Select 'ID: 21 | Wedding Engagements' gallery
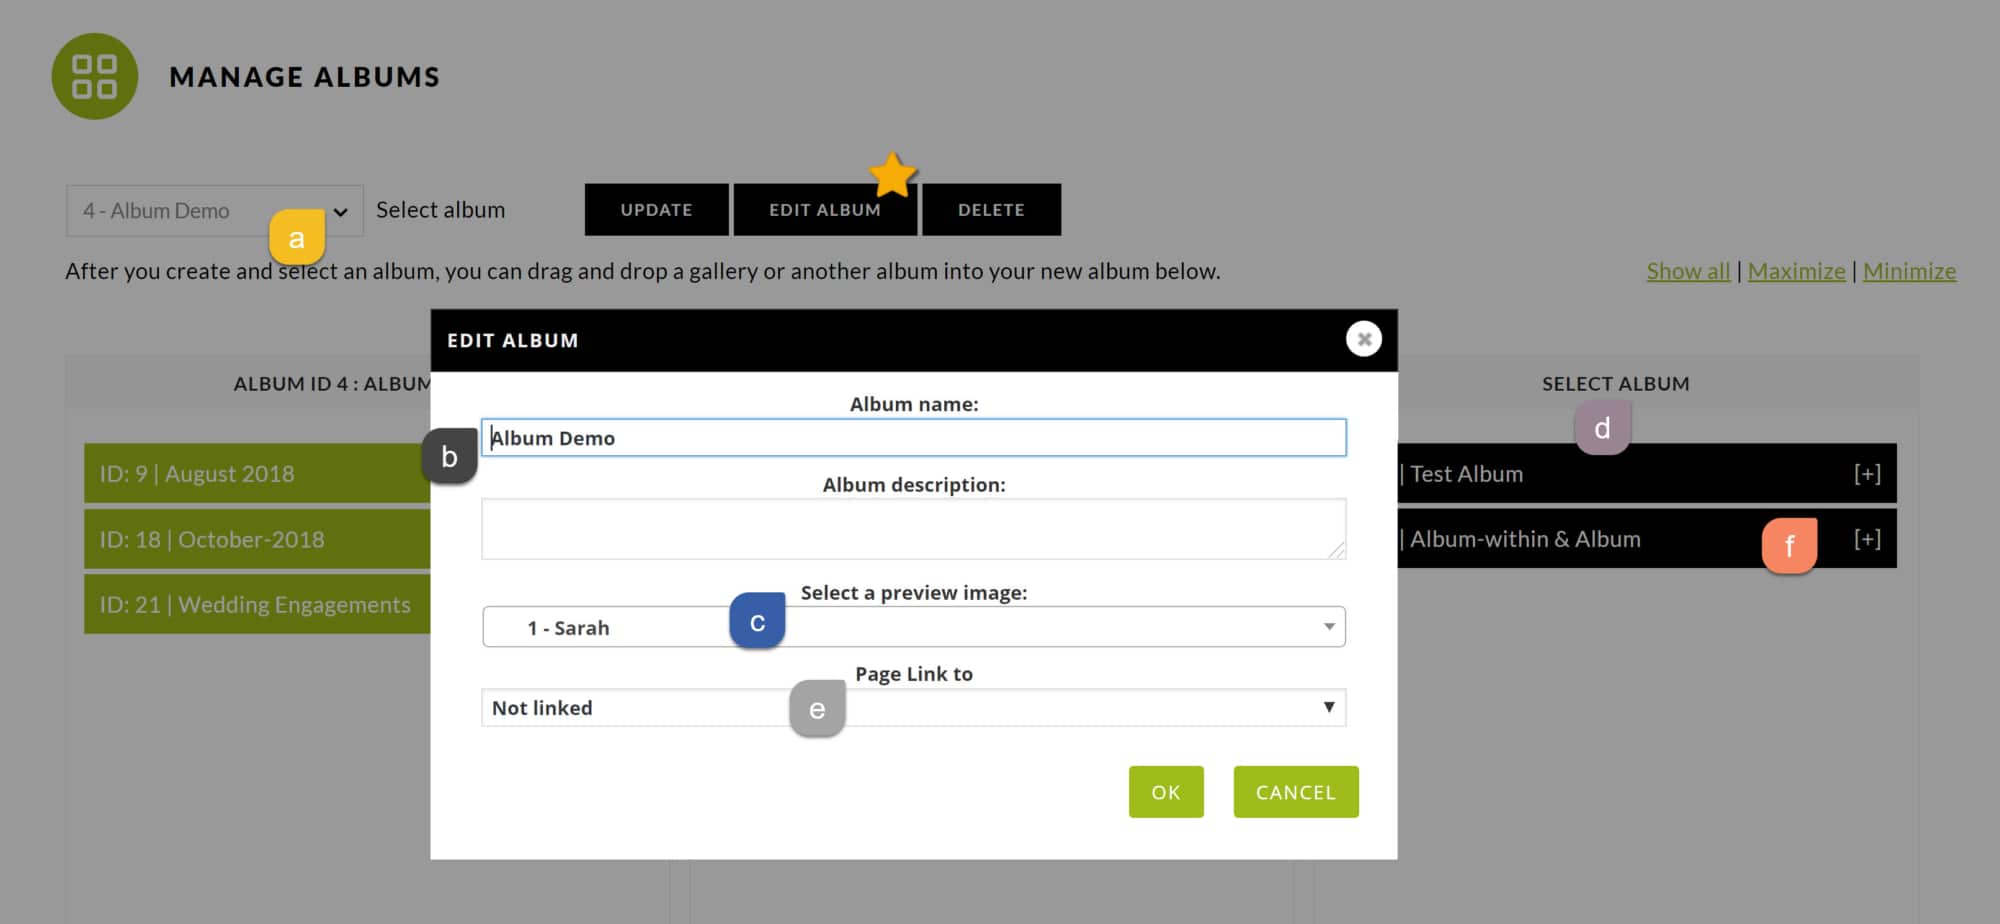Screen dimensions: 2000x924 pos(257,605)
